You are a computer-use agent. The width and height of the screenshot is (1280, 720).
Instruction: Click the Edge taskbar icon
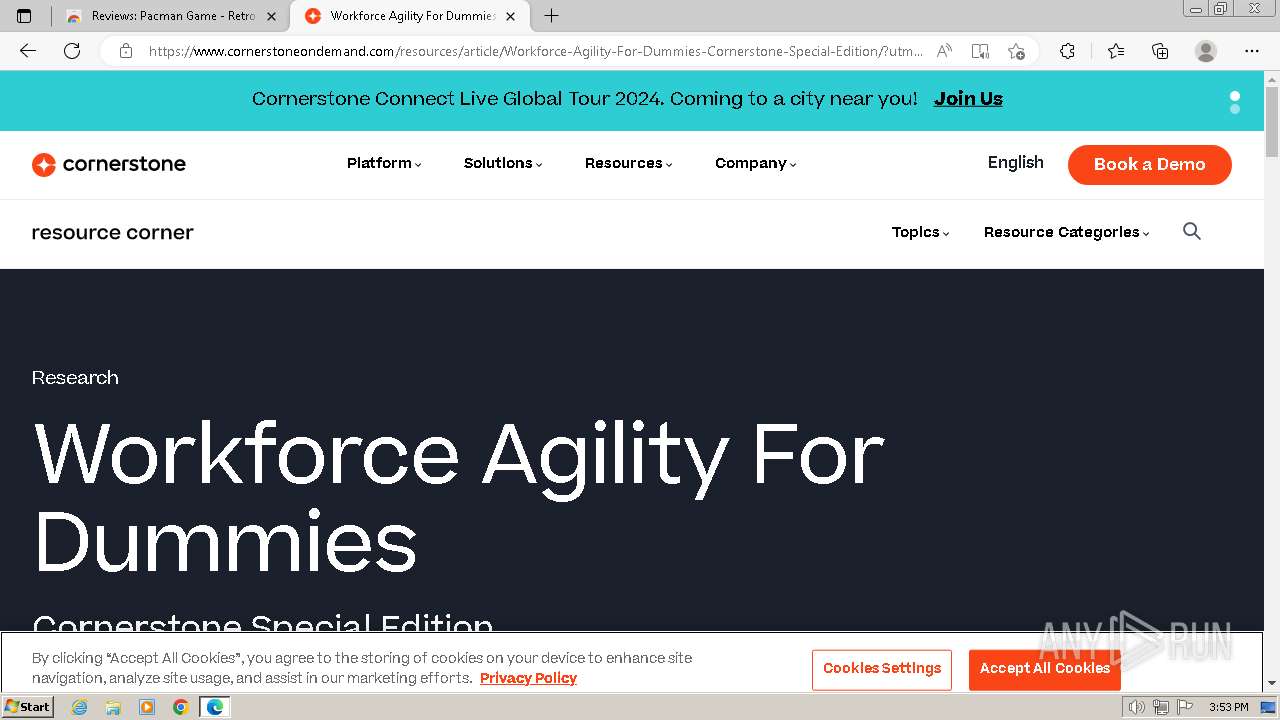(x=215, y=707)
